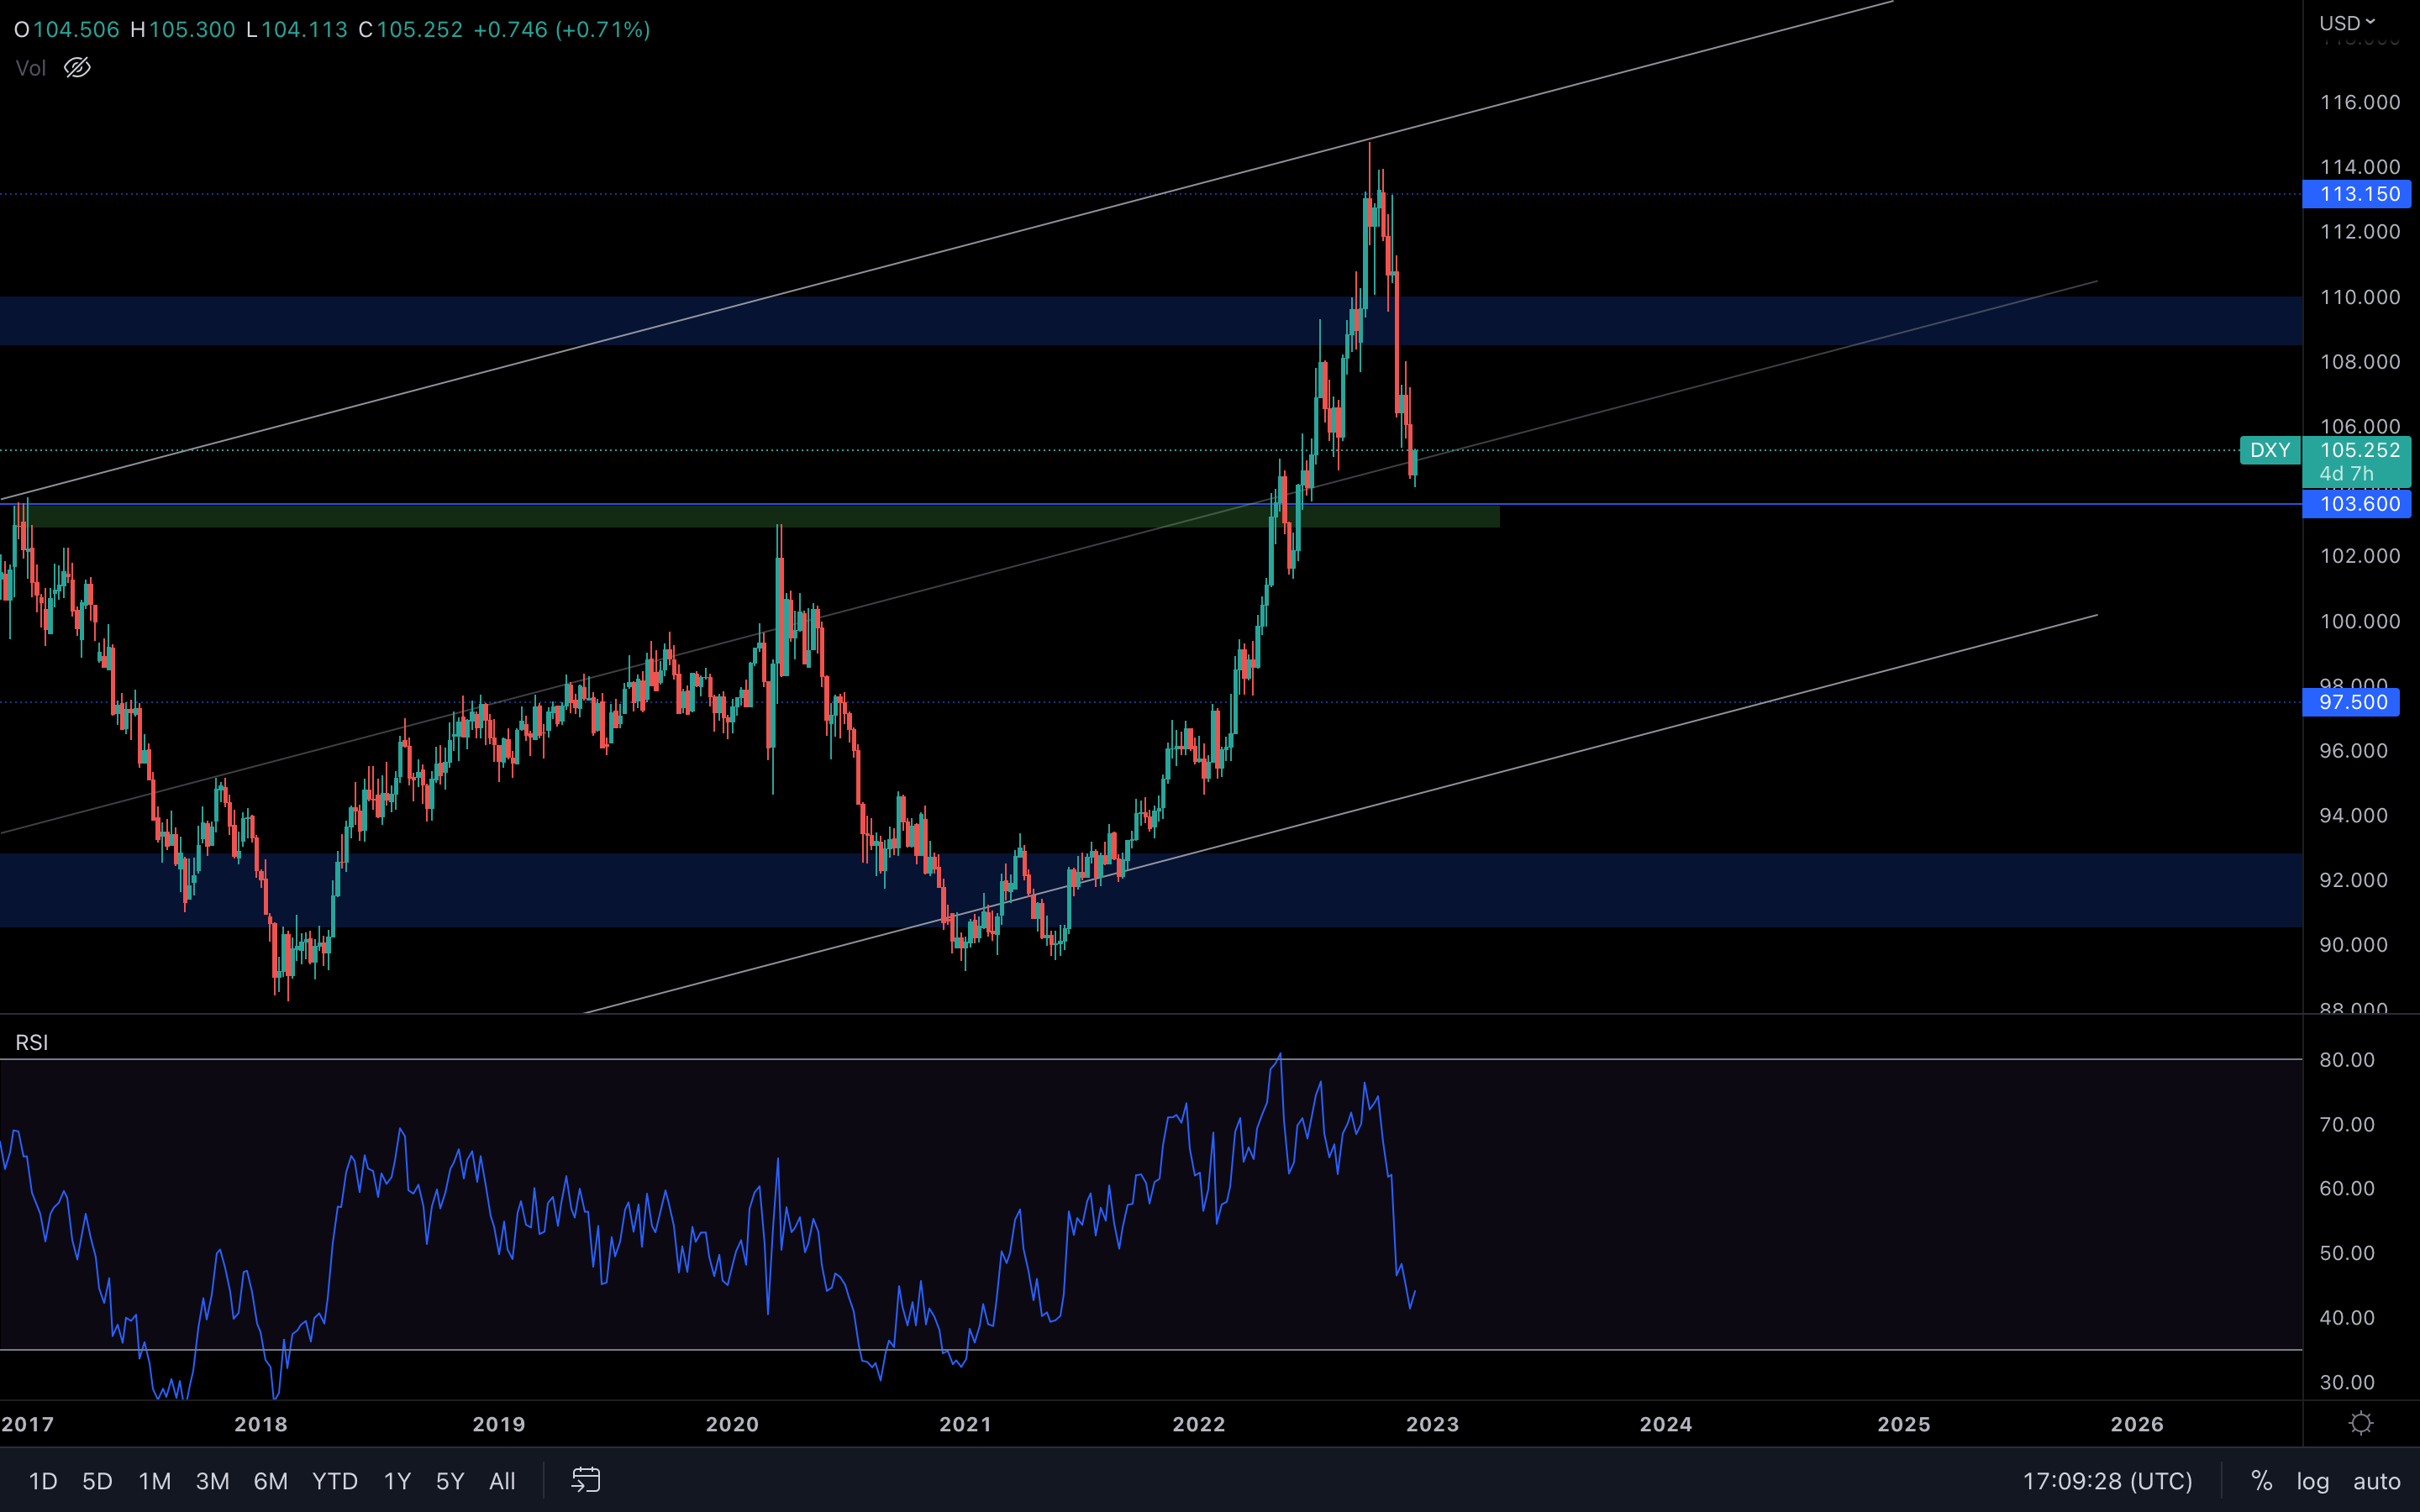Toggle log scale mode

pyautogui.click(x=2312, y=1481)
